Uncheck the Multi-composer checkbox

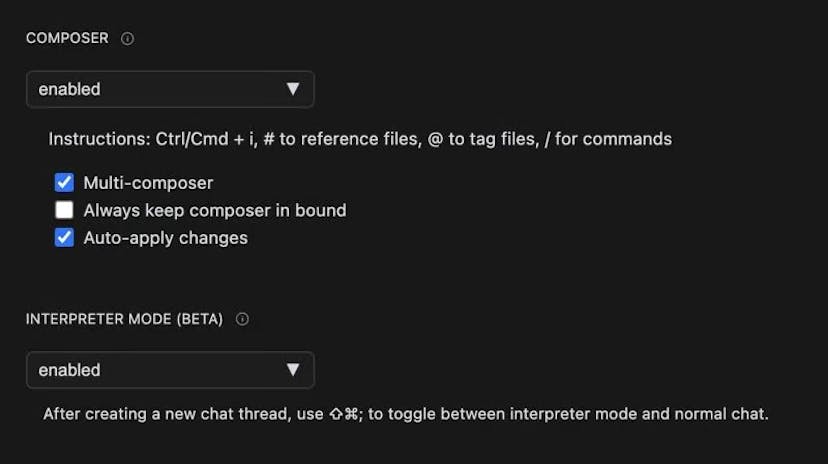tap(64, 183)
